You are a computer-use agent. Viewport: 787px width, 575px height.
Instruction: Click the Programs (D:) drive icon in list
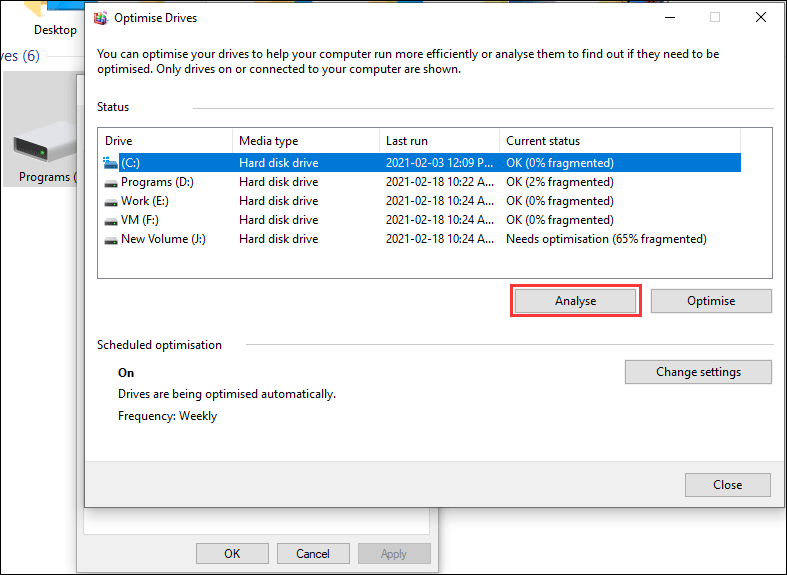110,183
